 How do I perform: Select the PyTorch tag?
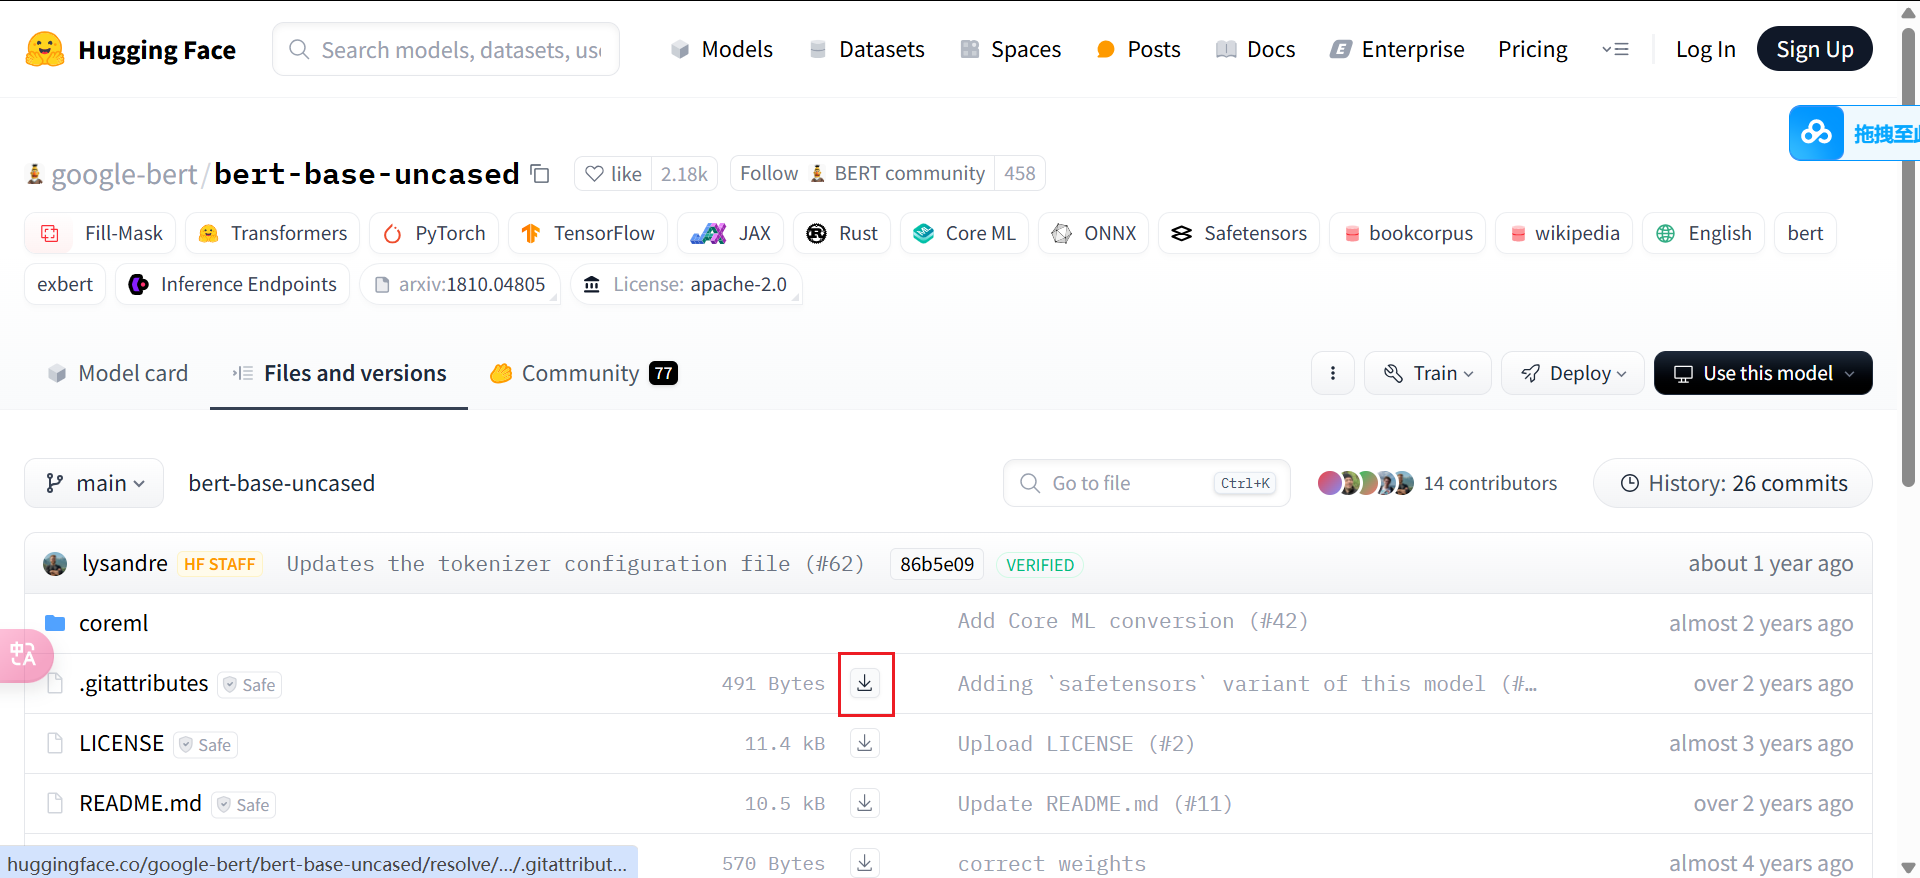pyautogui.click(x=434, y=233)
